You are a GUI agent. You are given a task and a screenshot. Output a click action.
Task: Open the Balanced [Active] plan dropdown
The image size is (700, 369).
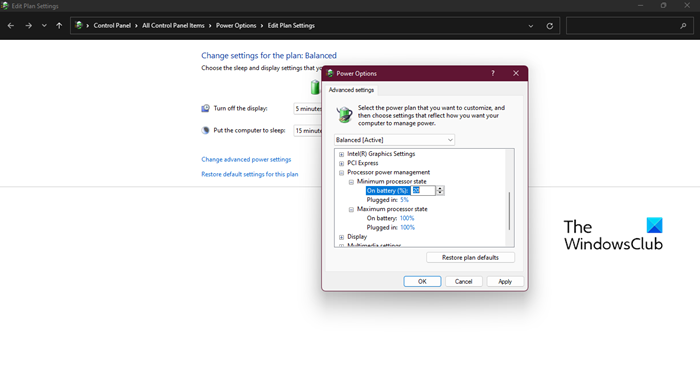pyautogui.click(x=394, y=140)
